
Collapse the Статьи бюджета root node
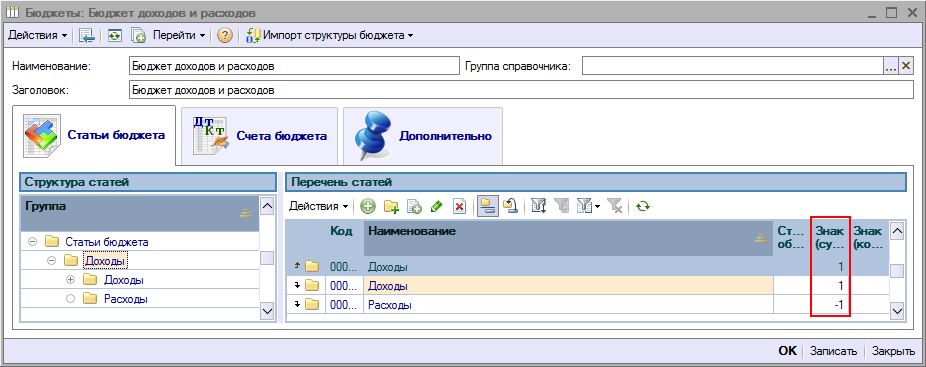click(32, 242)
